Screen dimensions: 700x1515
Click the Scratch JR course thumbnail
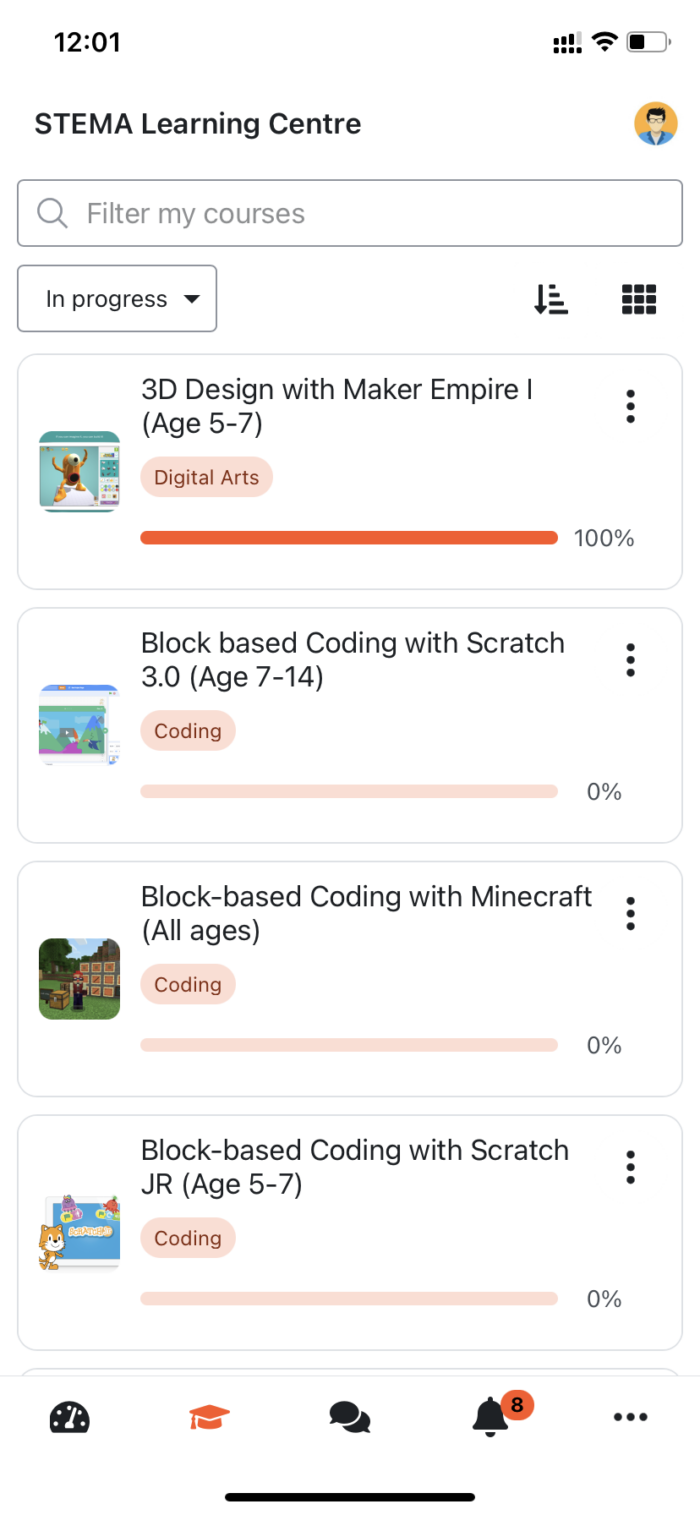point(79,1232)
